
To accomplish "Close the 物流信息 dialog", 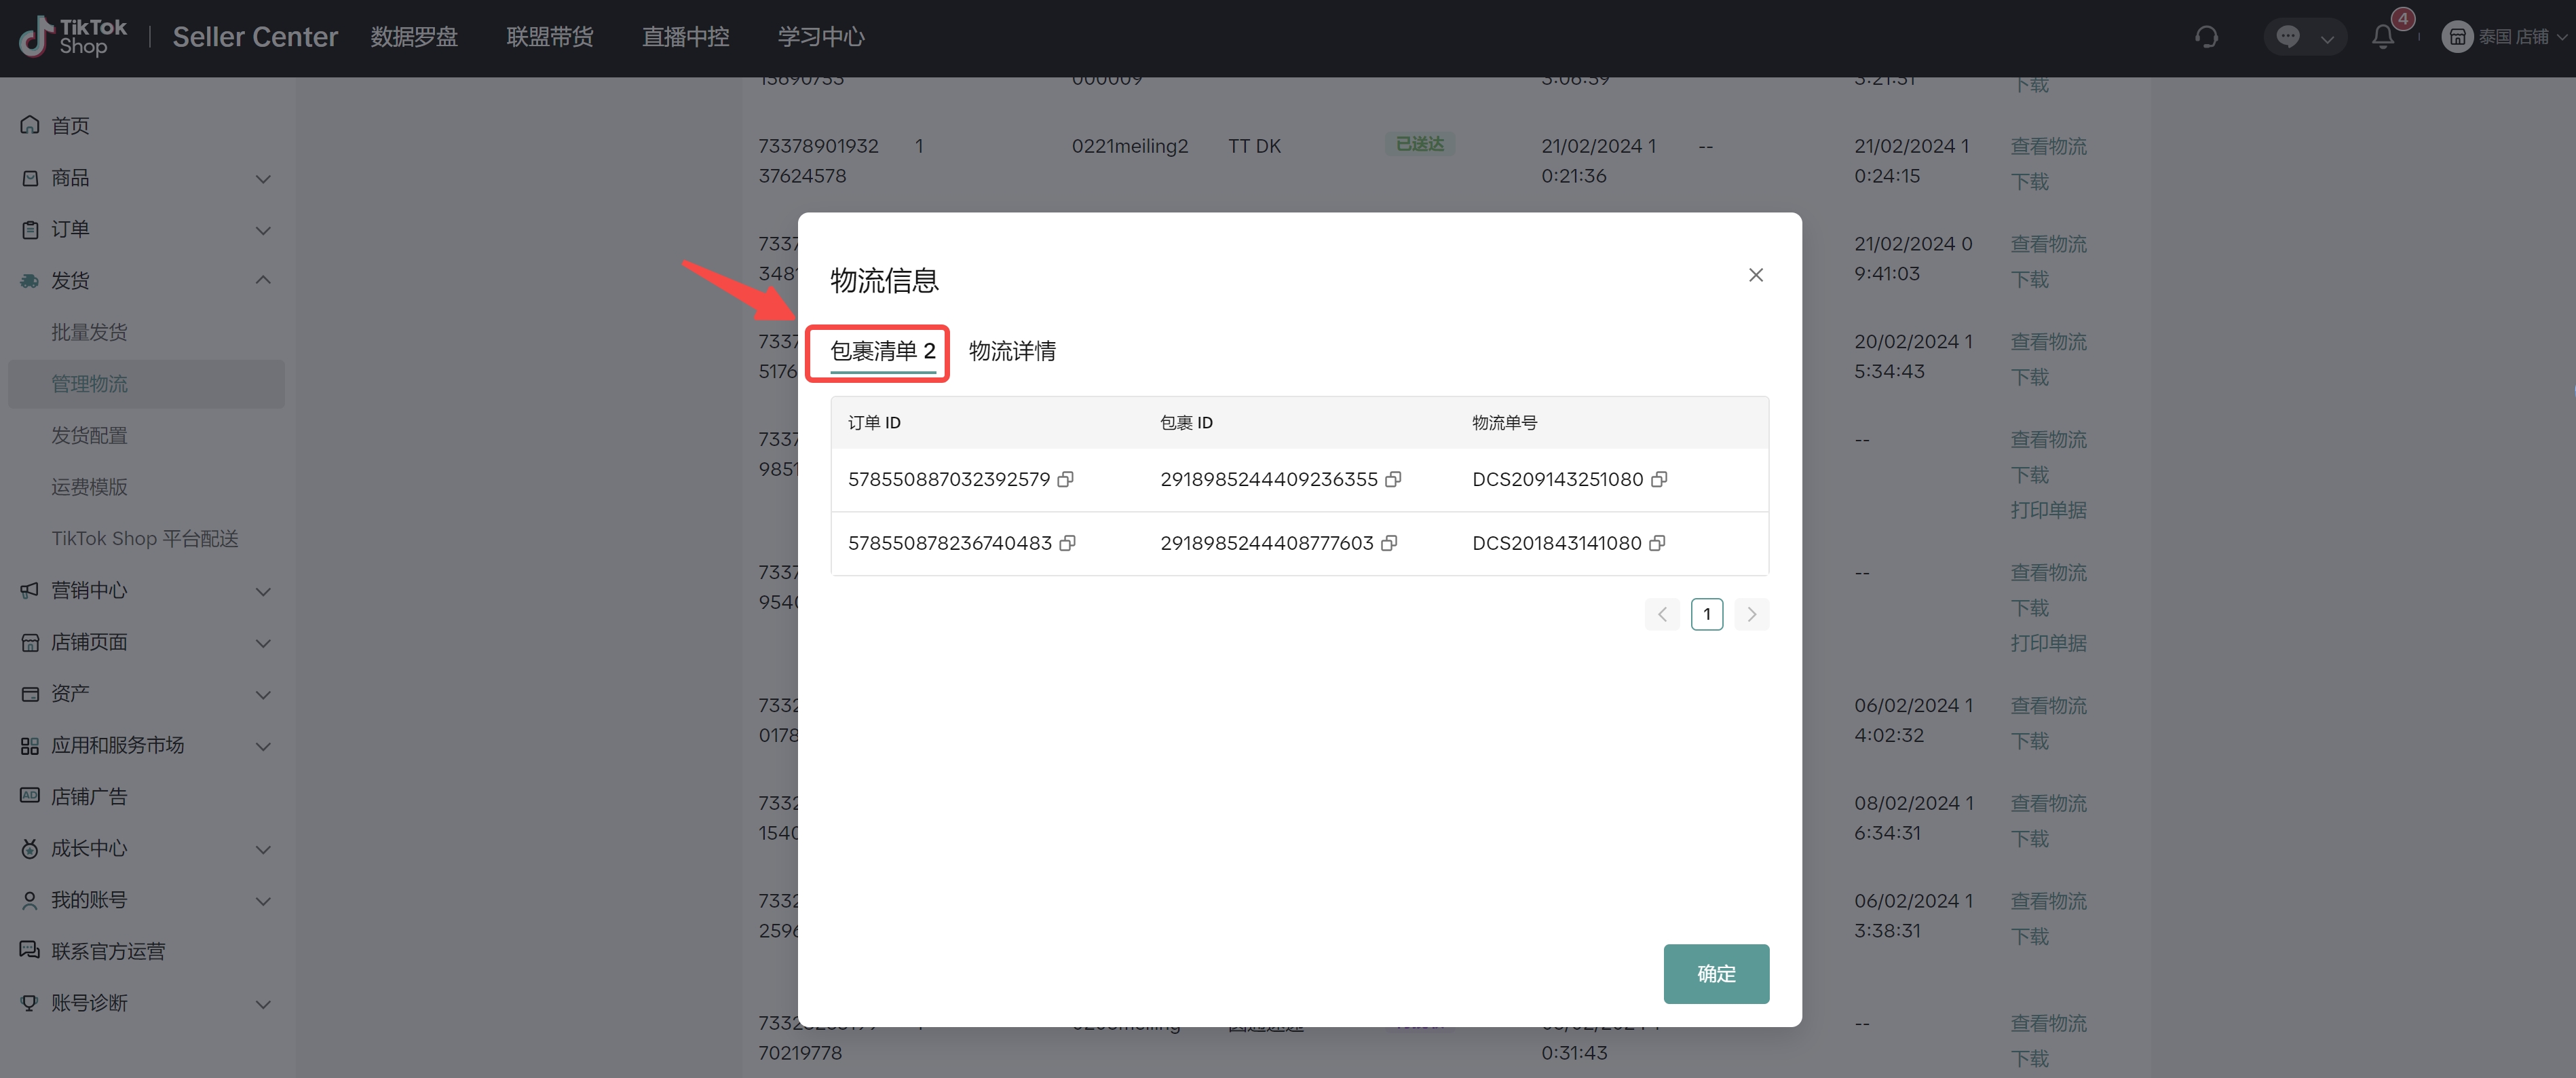I will tap(1755, 275).
